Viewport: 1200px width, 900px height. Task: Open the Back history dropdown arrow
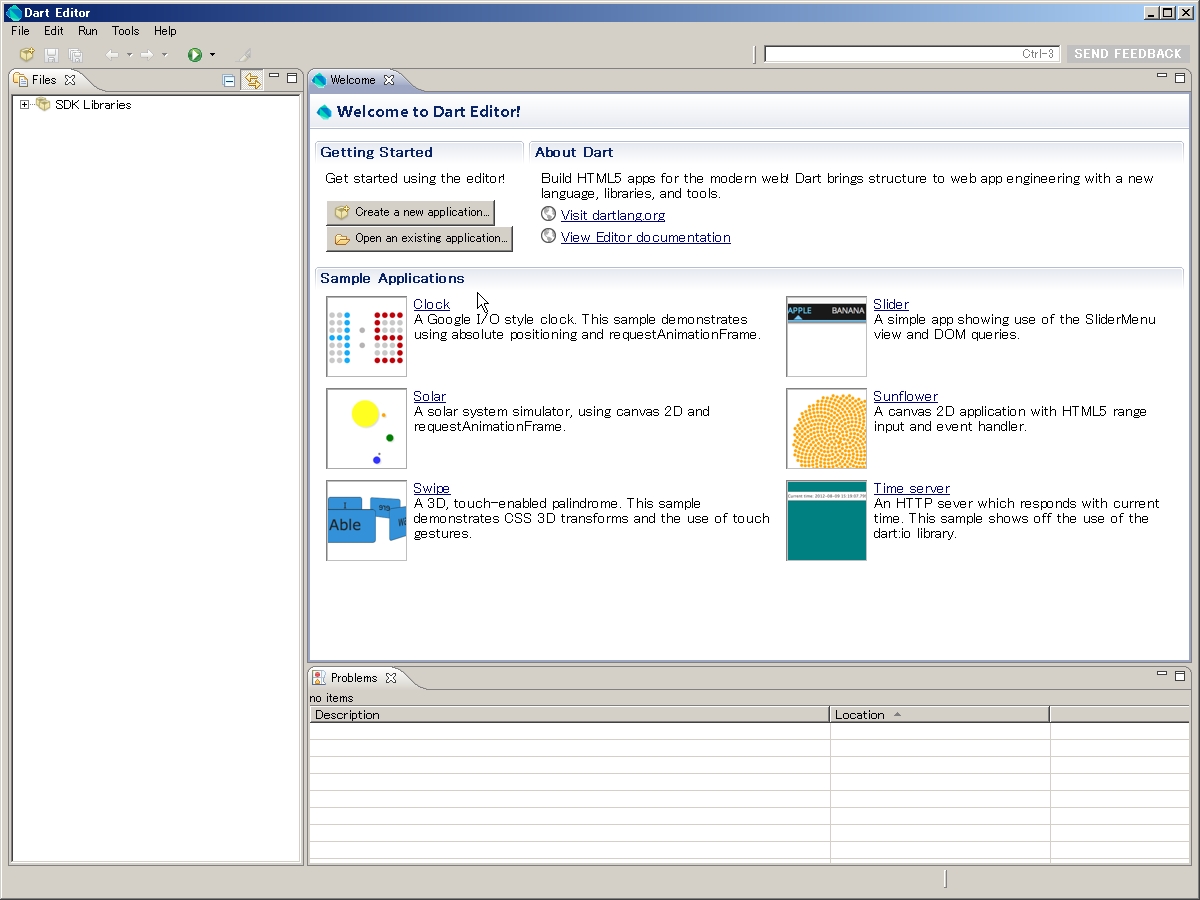(x=129, y=55)
